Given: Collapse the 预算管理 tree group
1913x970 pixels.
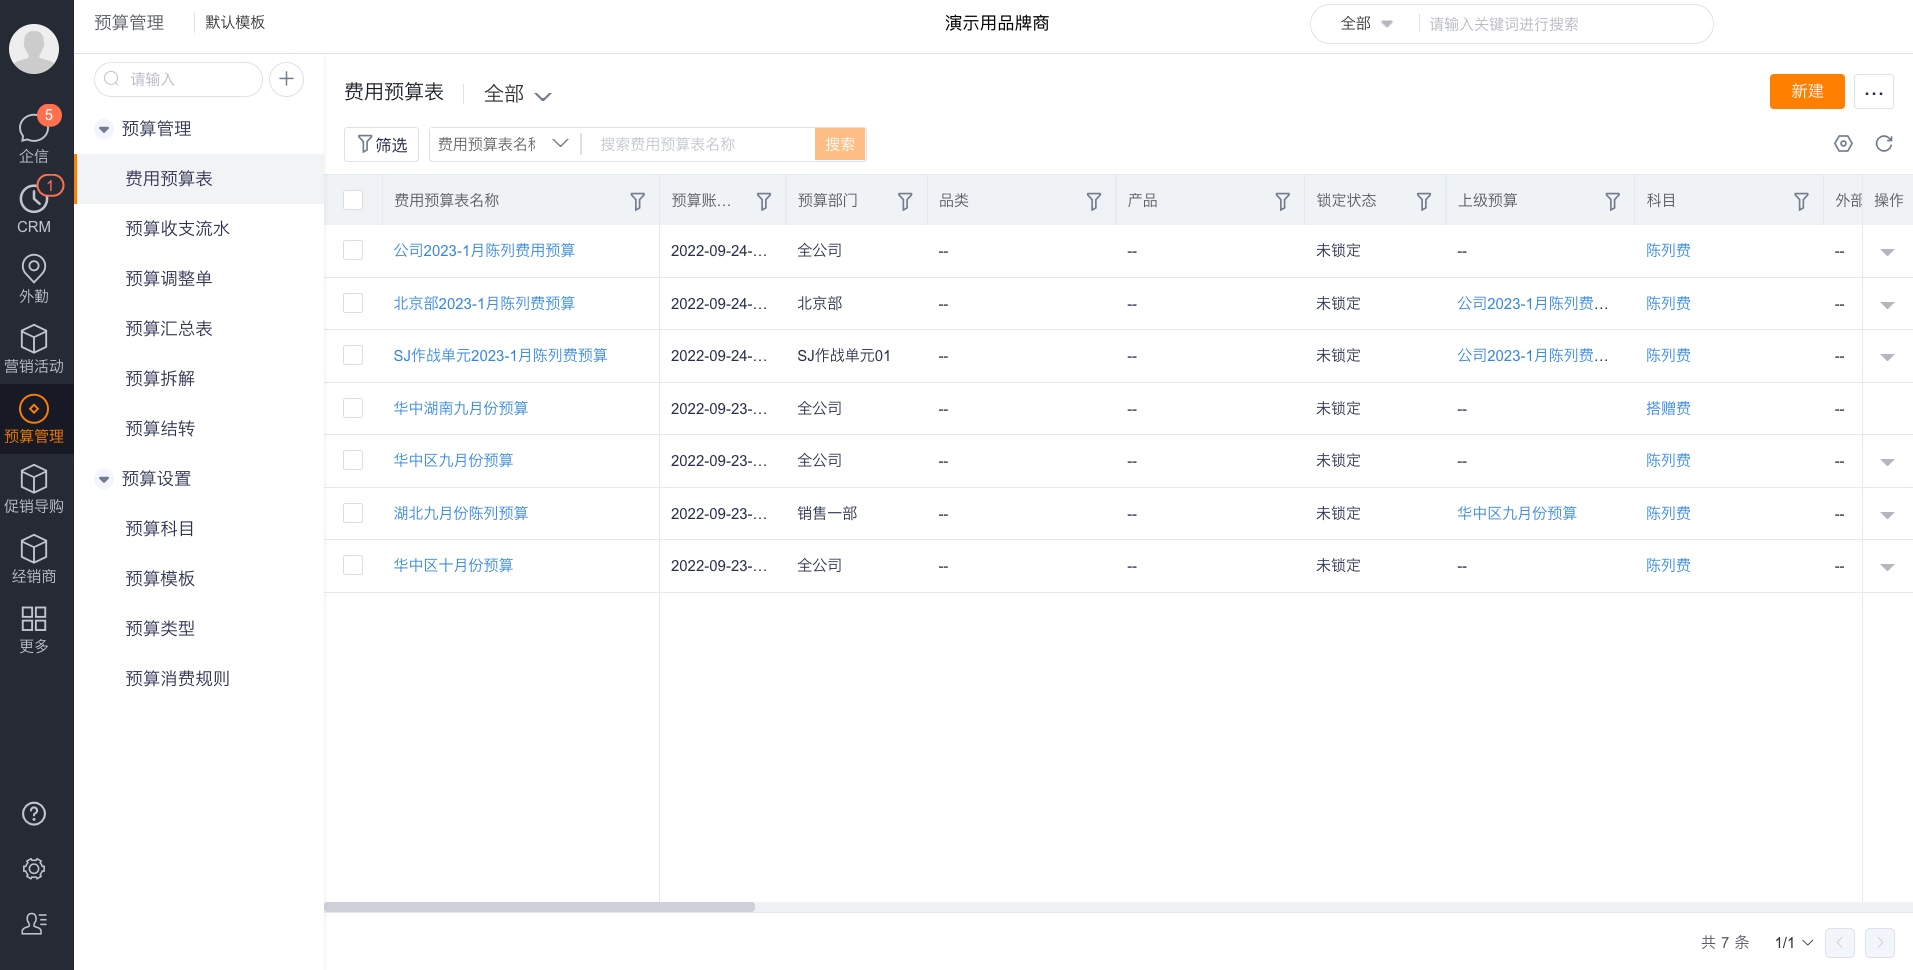Looking at the screenshot, I should (x=103, y=129).
